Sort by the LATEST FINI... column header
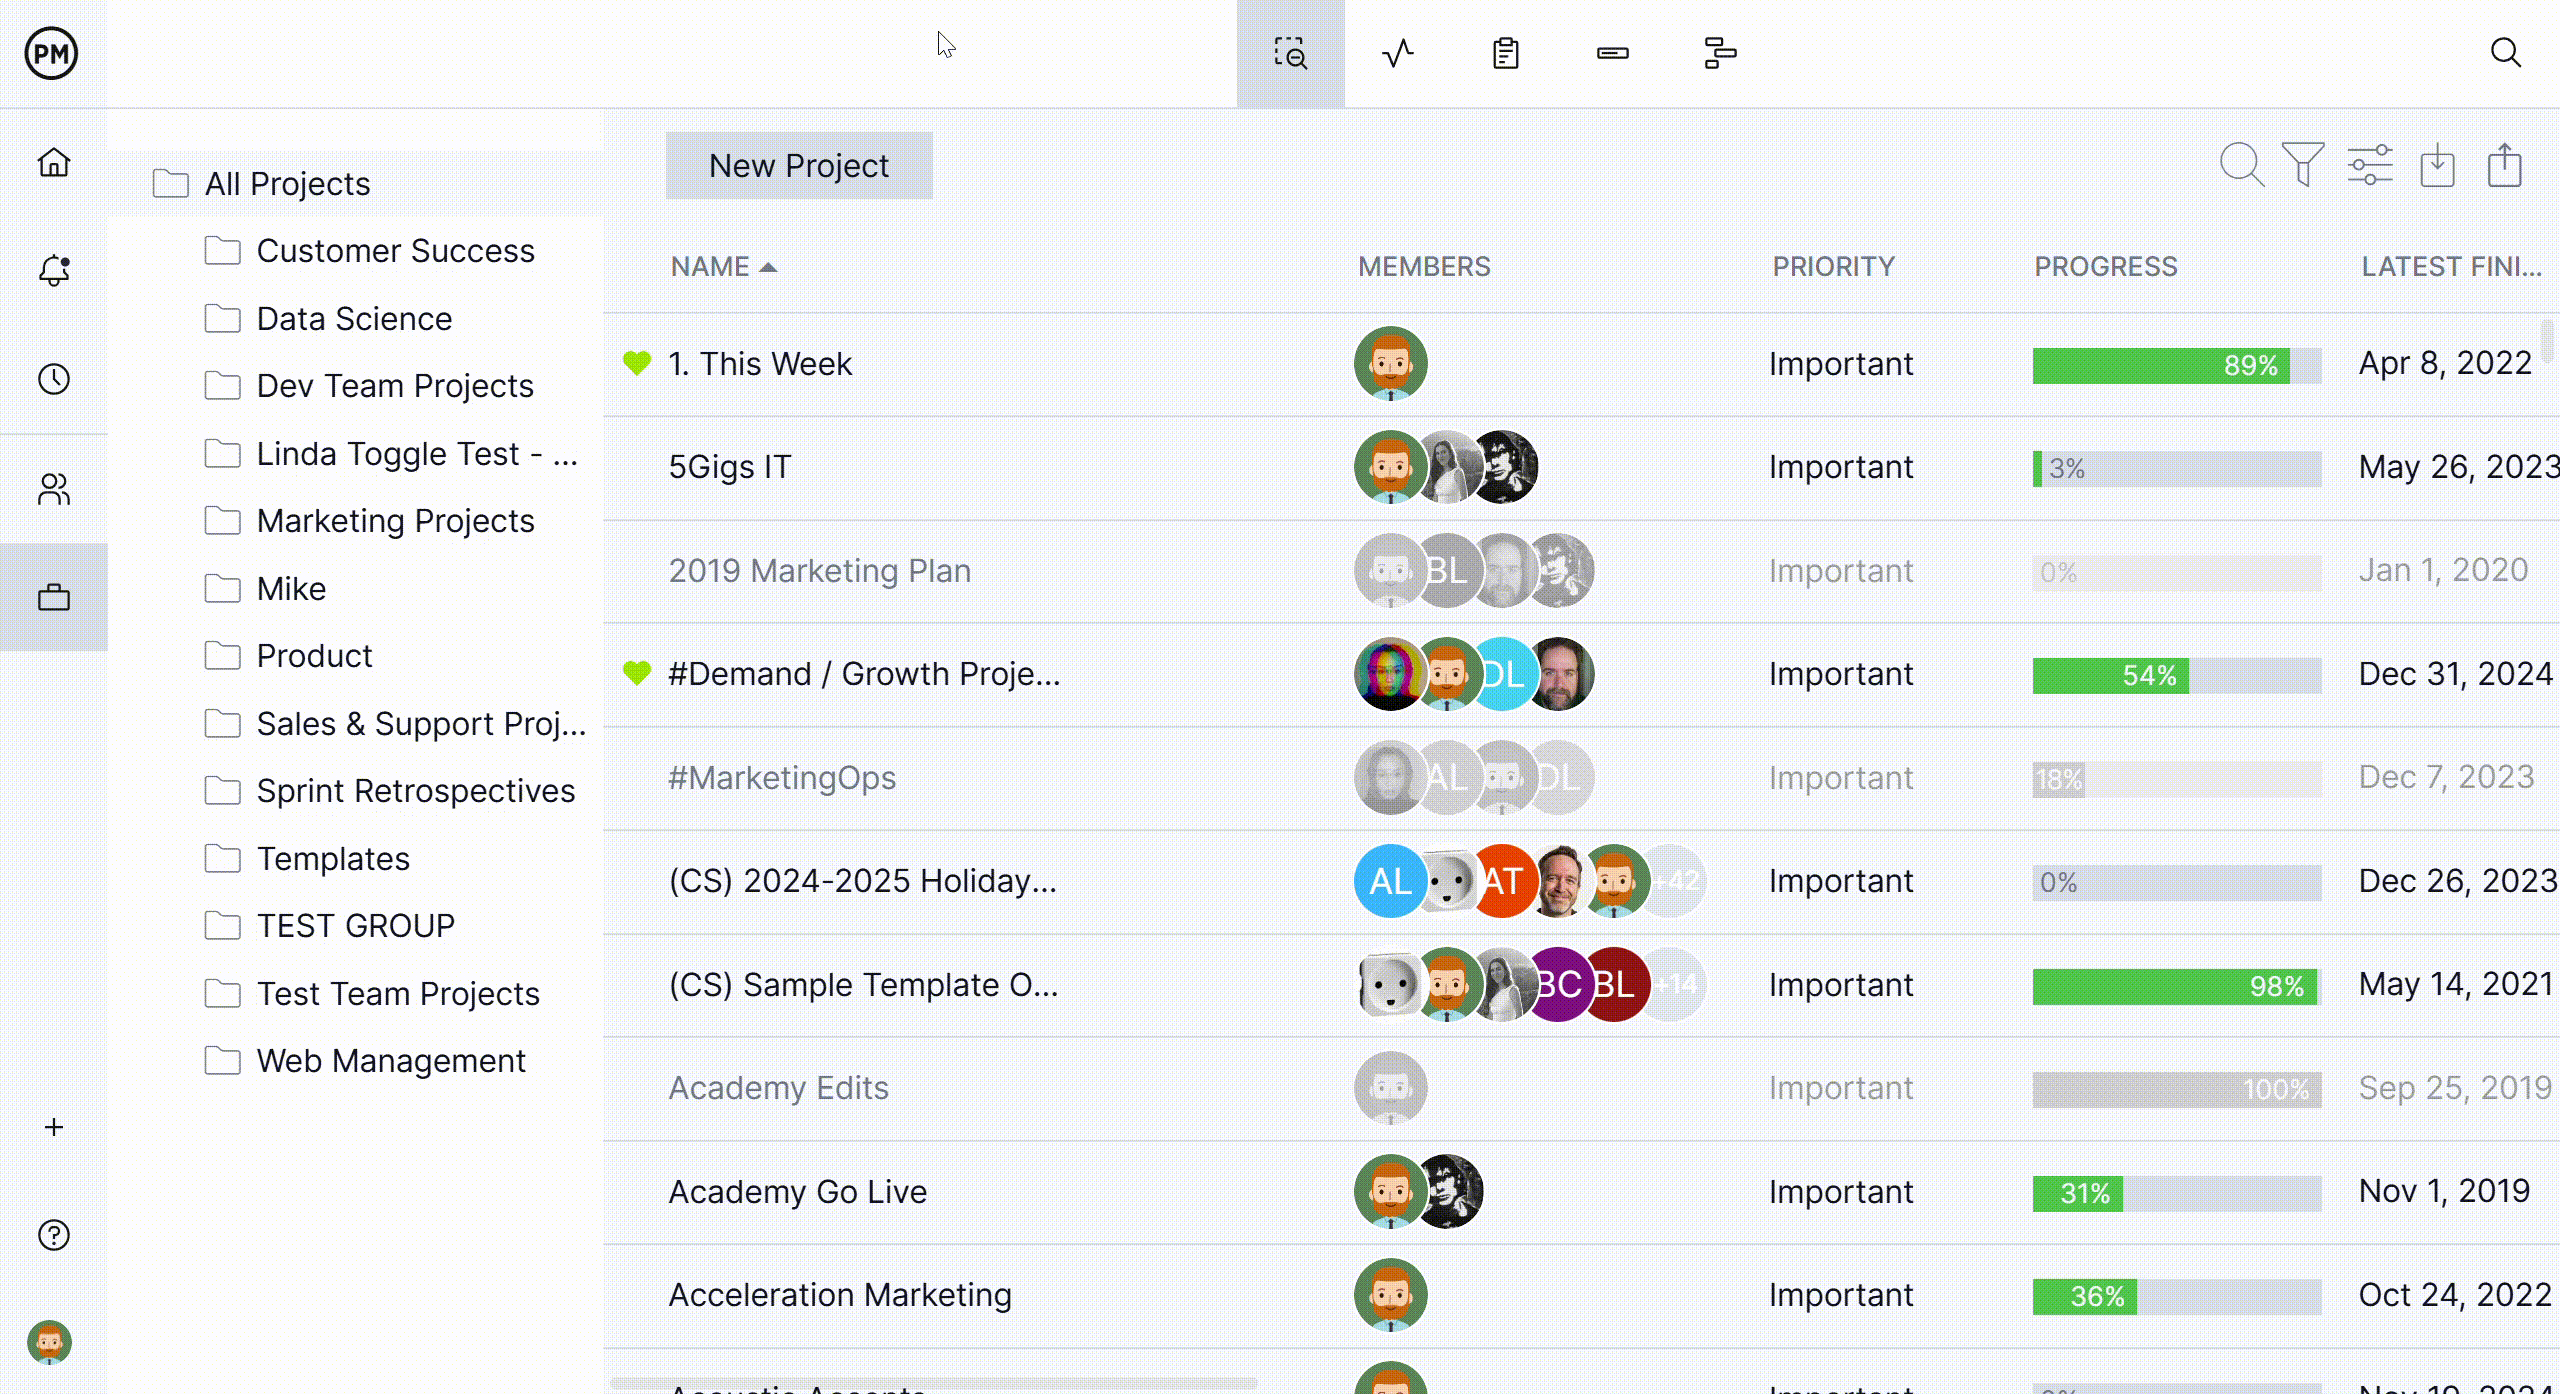Viewport: 2560px width, 1394px height. 2451,266
